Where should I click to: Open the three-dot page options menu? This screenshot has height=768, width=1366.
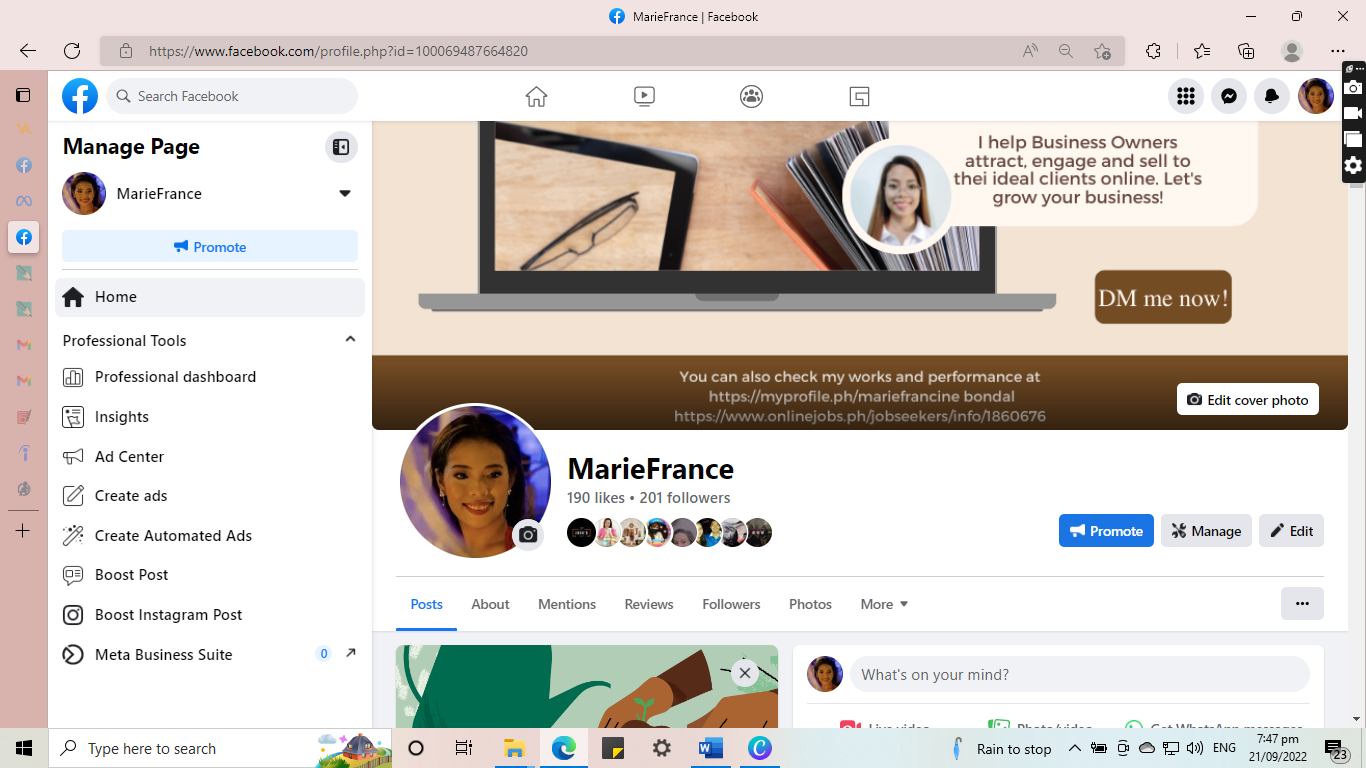[1302, 604]
